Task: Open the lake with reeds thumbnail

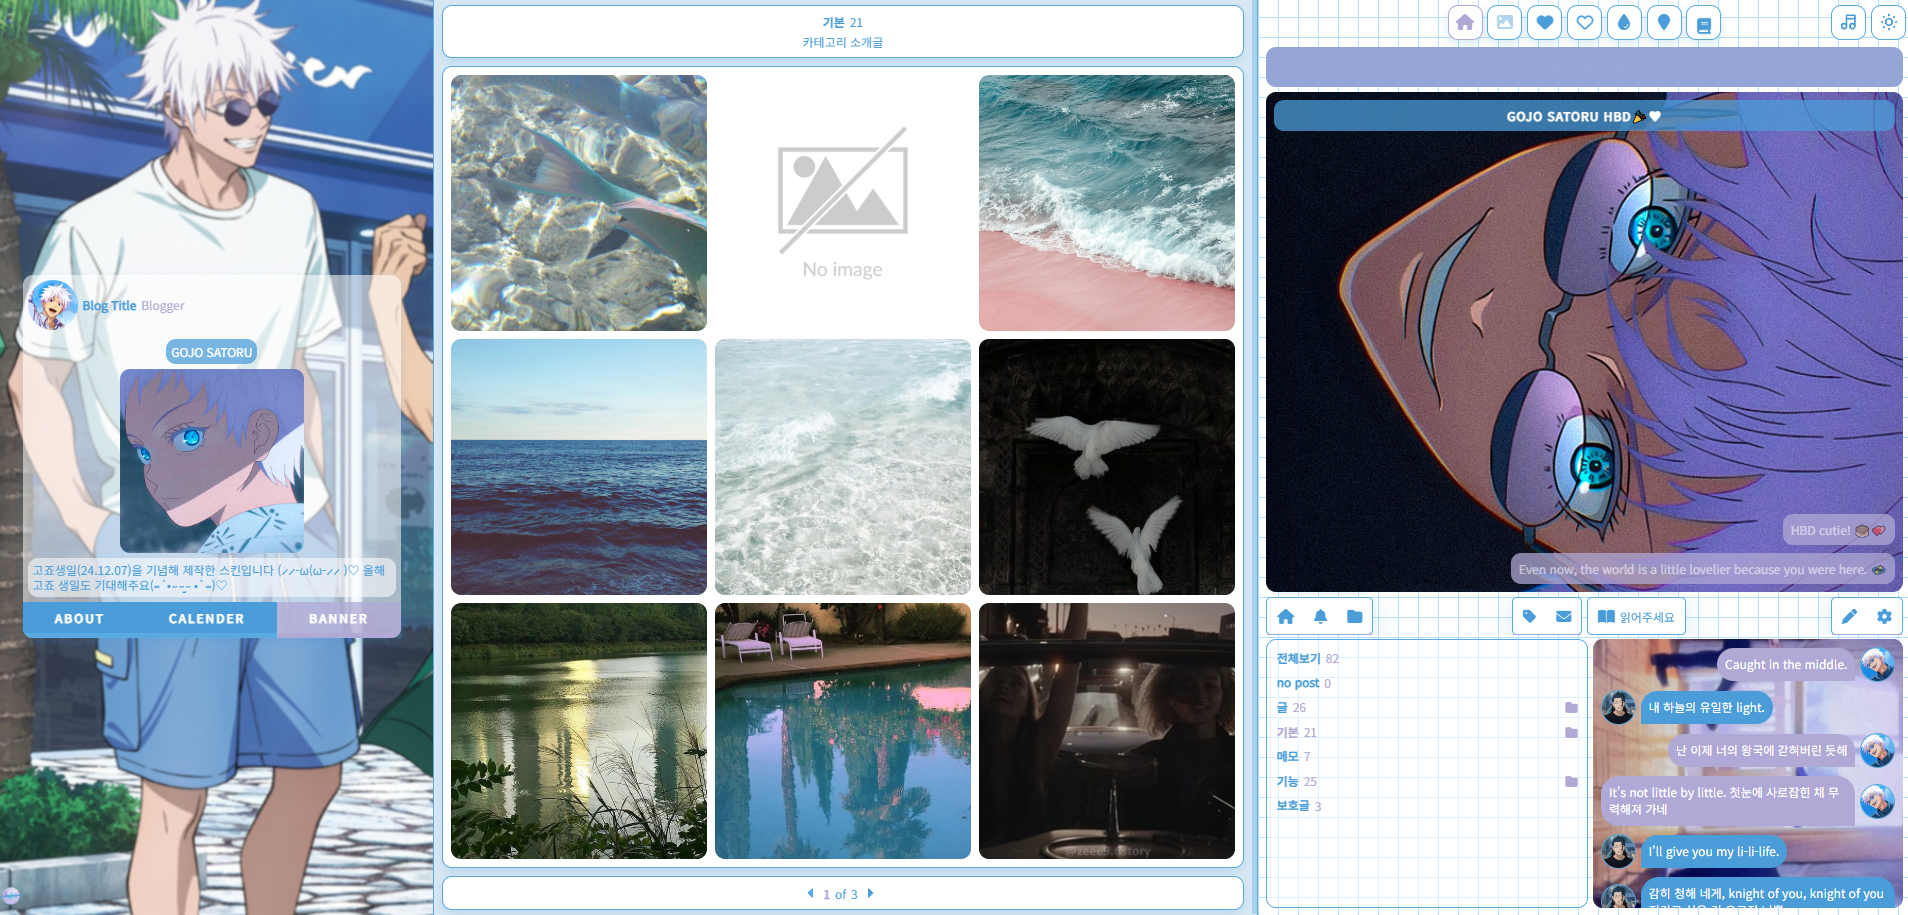Action: pyautogui.click(x=579, y=731)
